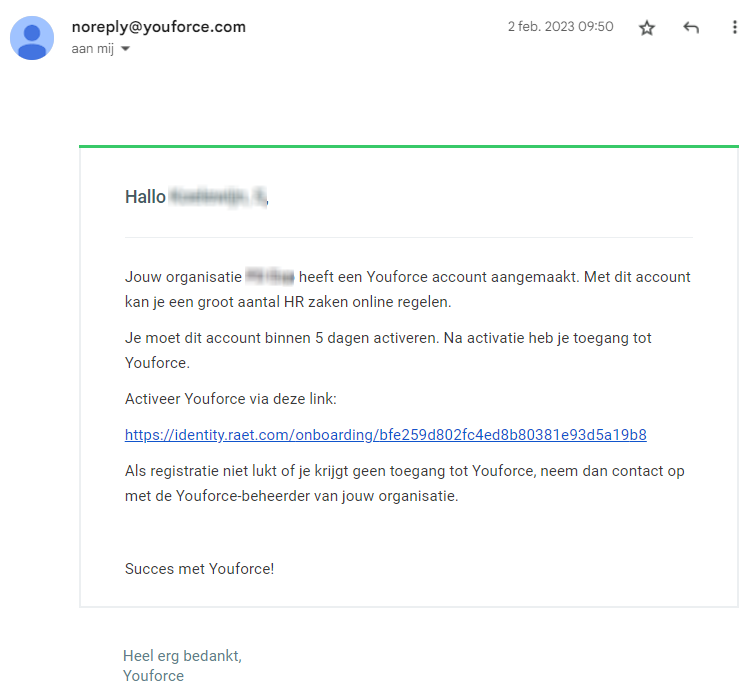The image size is (753, 688).
Task: Click the reply arrow icon
Action: (x=691, y=28)
